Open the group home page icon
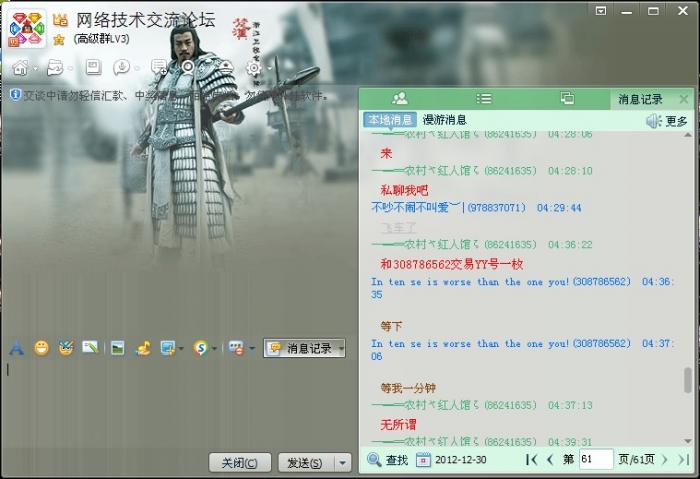Screen dimensions: 700x479 [x=20, y=68]
